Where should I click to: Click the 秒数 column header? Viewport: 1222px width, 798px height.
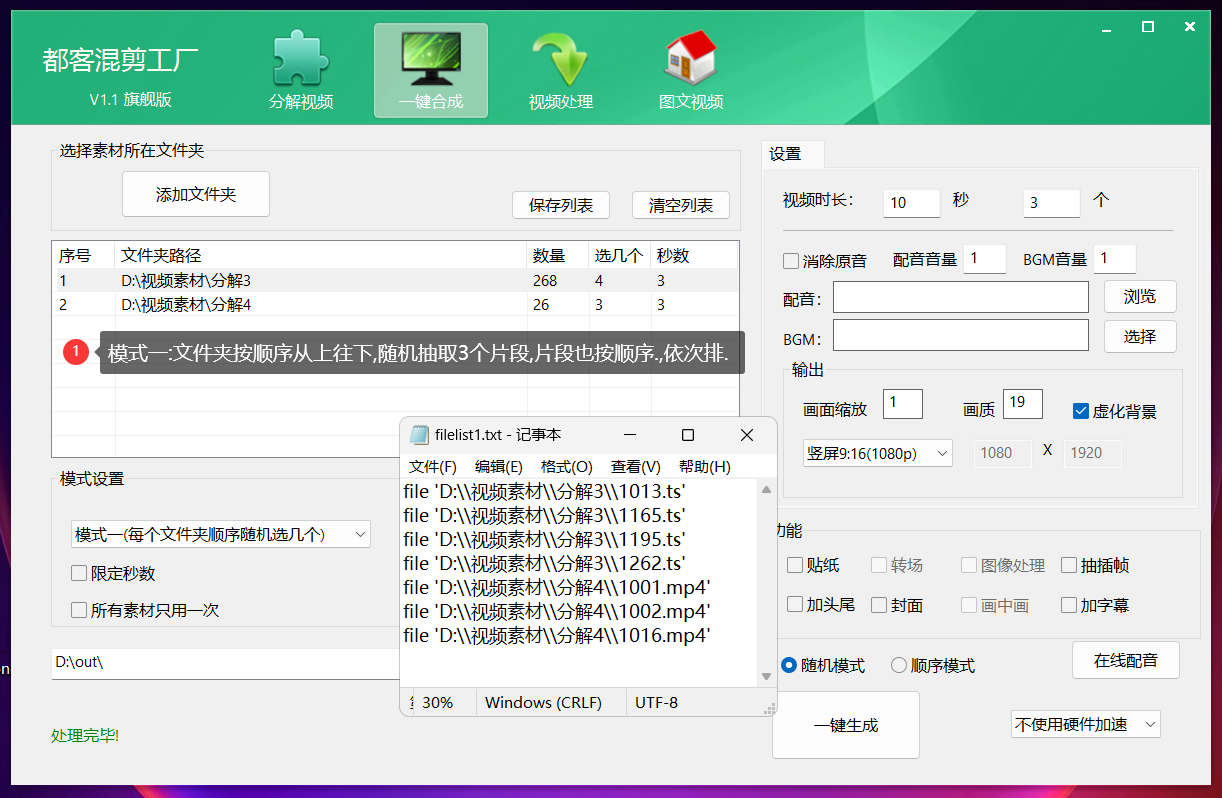pyautogui.click(x=694, y=255)
